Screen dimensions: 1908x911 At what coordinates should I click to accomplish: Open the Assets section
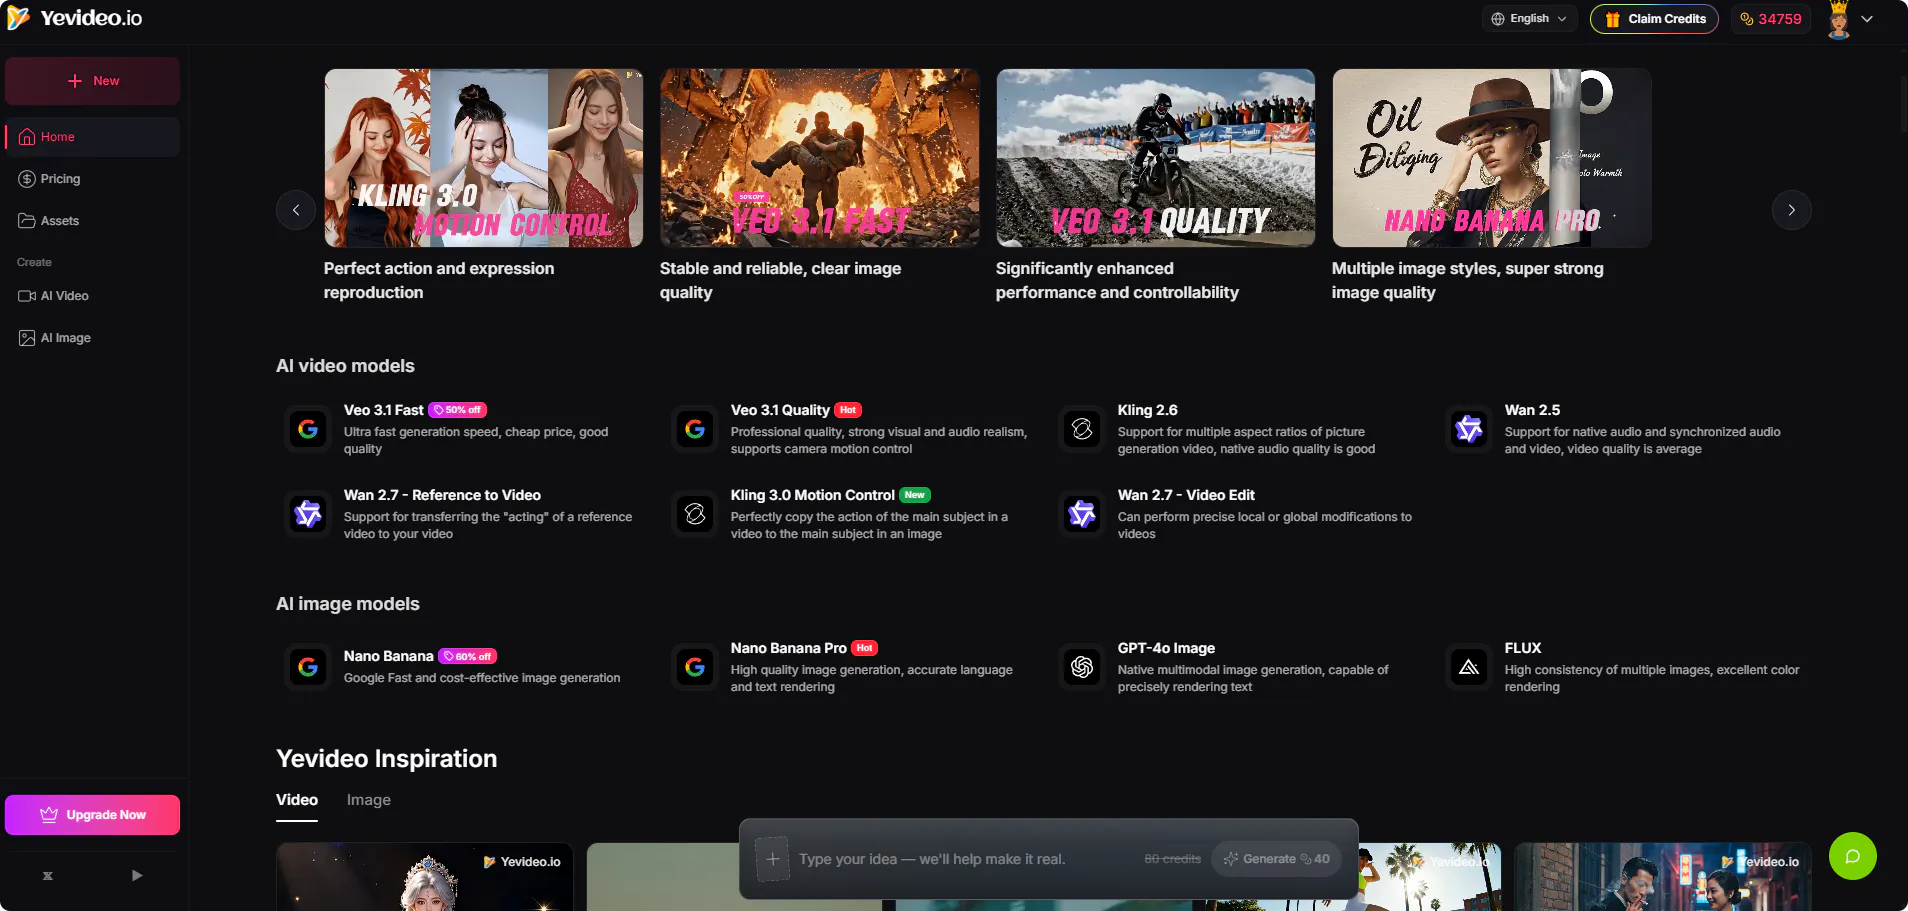pos(92,221)
